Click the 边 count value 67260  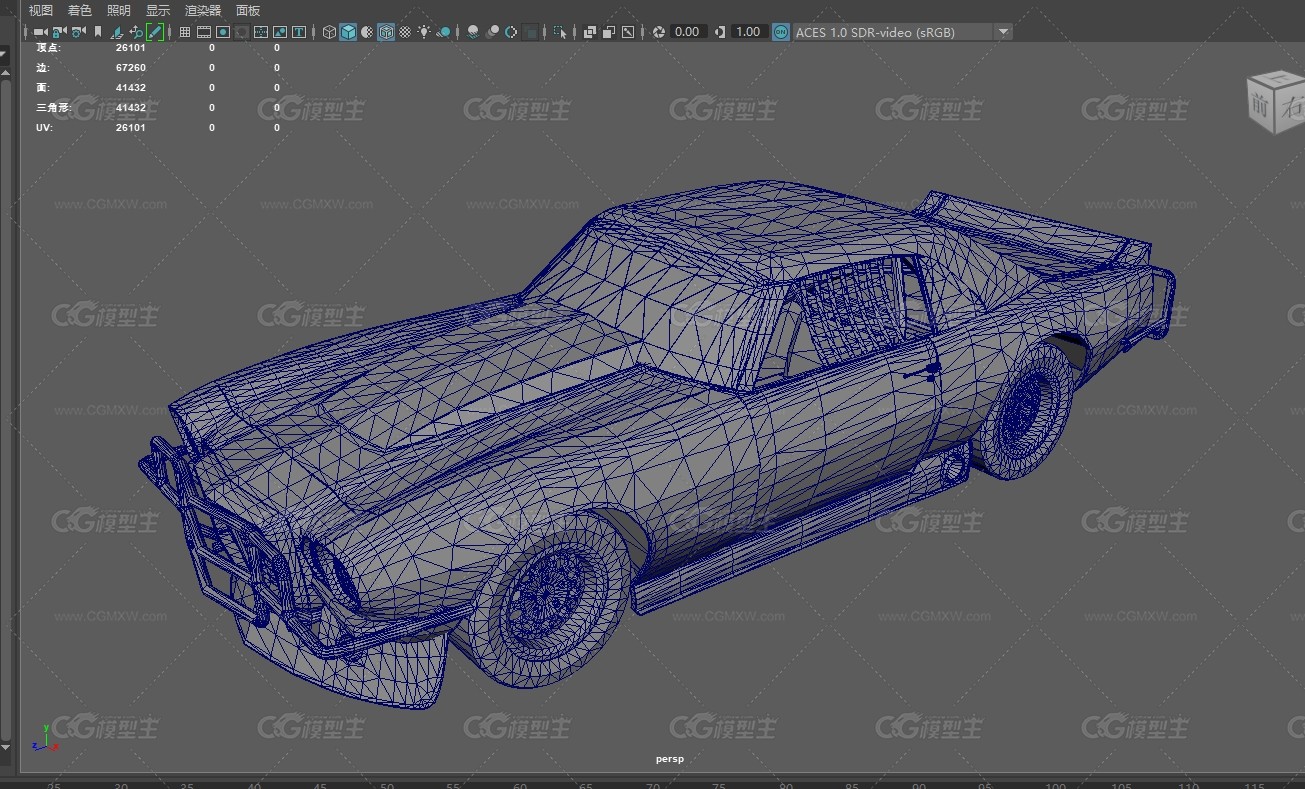(131, 68)
